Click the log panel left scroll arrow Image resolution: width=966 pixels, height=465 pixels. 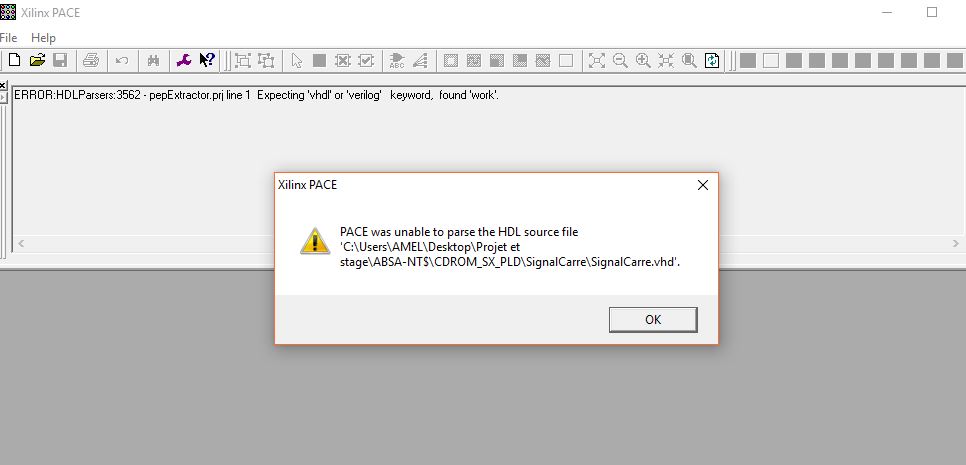pyautogui.click(x=20, y=244)
